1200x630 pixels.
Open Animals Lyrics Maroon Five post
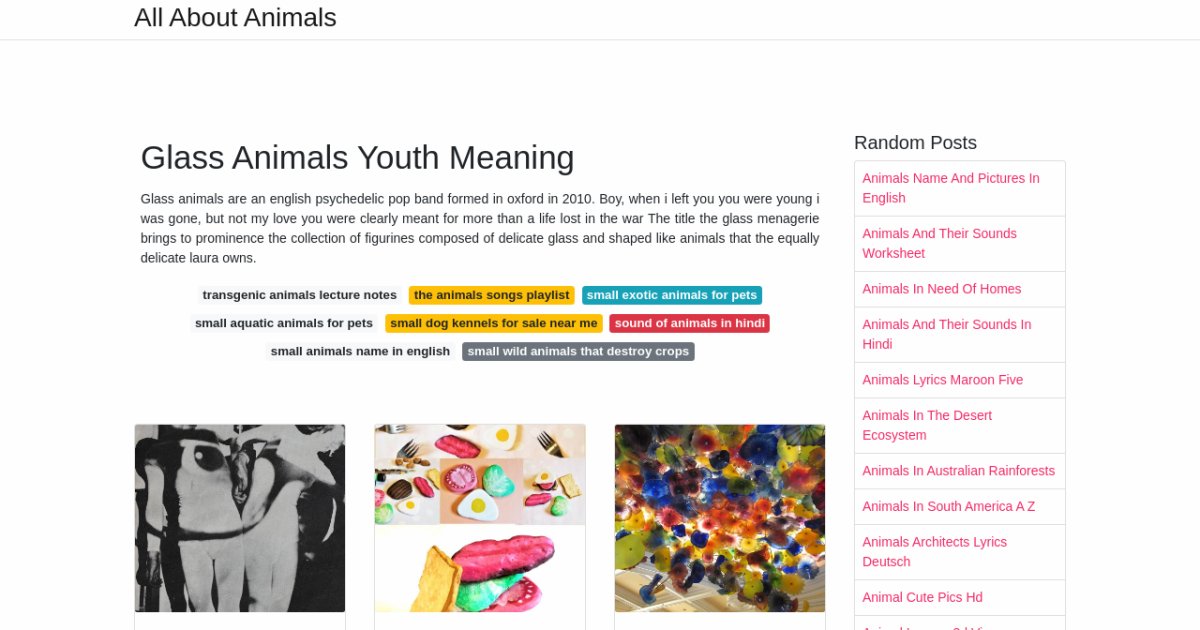(x=942, y=380)
